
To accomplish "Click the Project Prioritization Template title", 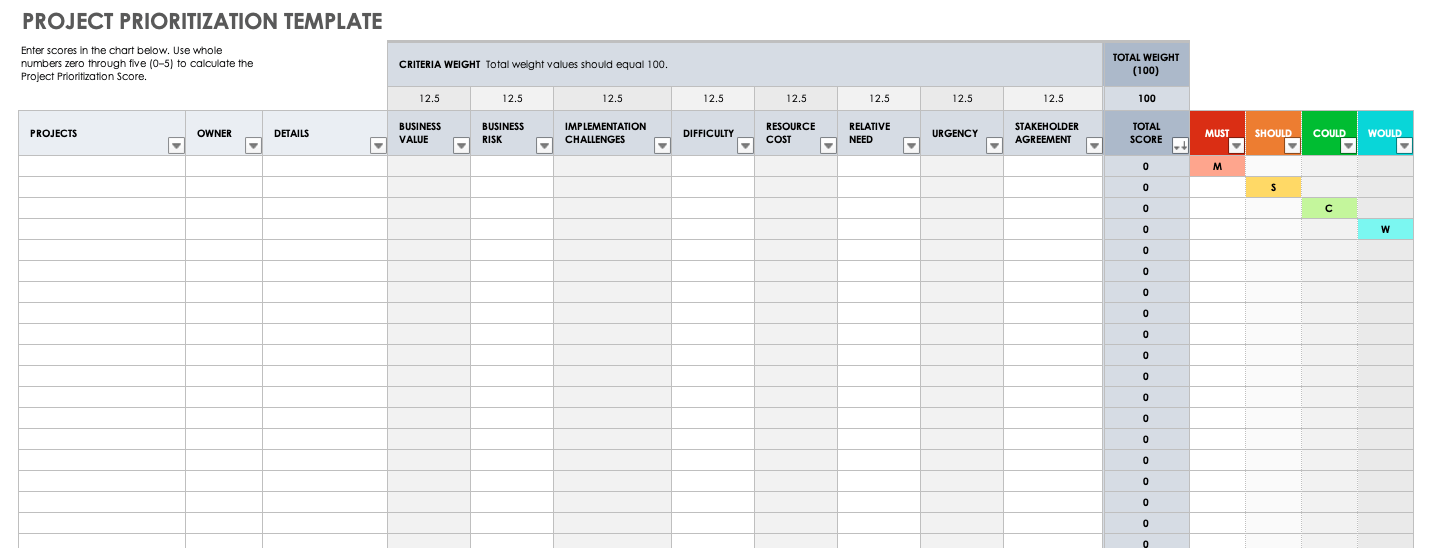I will click(202, 21).
